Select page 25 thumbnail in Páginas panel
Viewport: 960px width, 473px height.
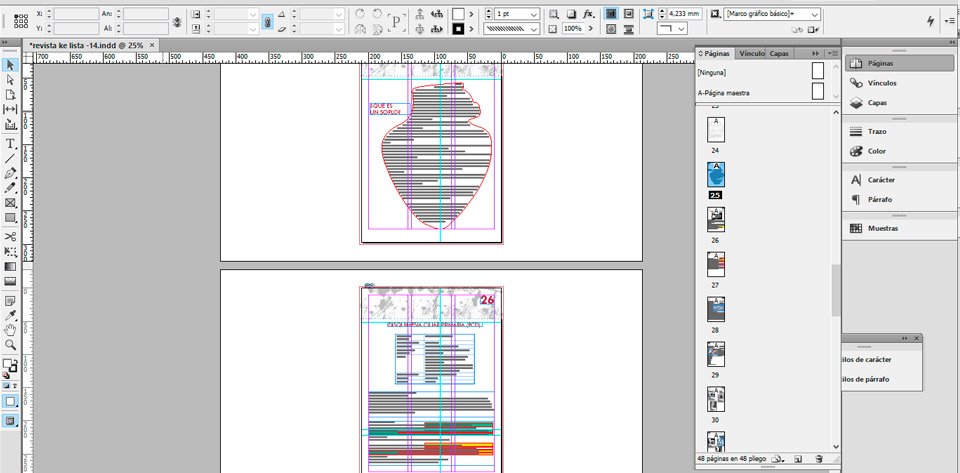(716, 175)
